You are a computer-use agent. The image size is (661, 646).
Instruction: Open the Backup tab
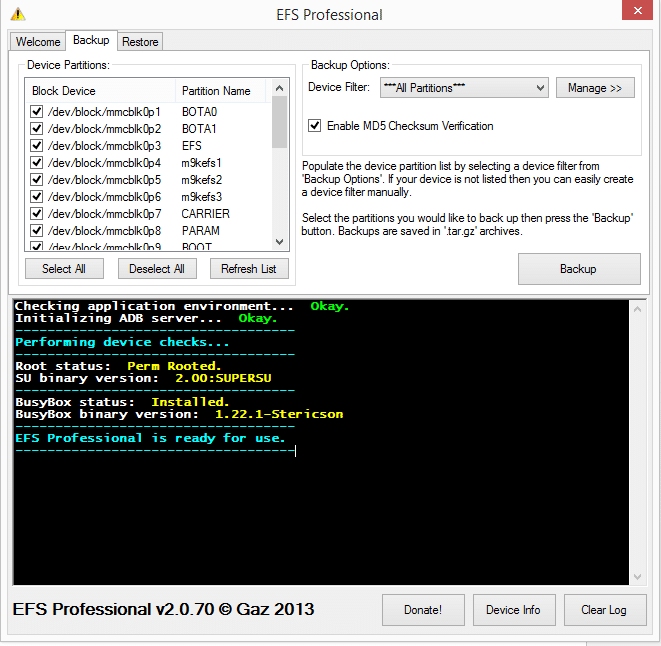91,40
